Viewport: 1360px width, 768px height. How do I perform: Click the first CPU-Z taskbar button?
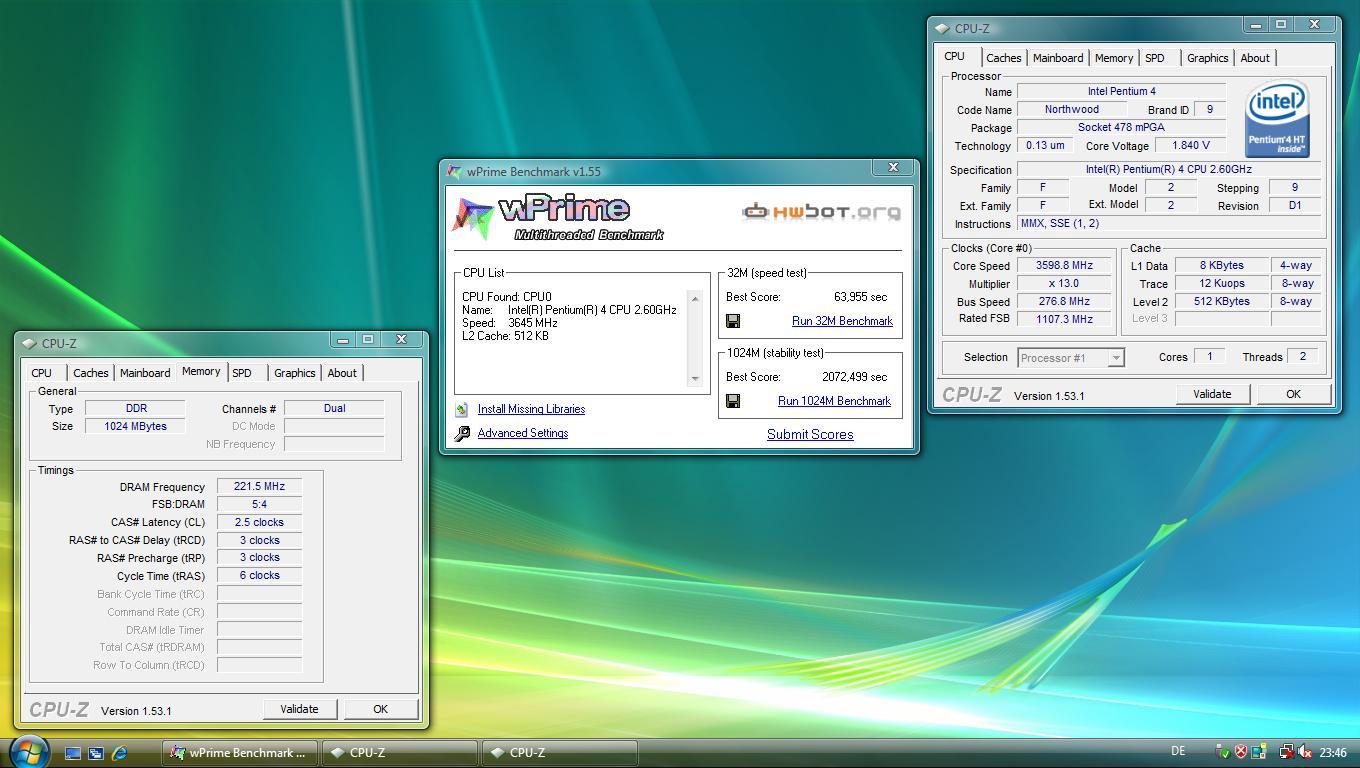400,753
